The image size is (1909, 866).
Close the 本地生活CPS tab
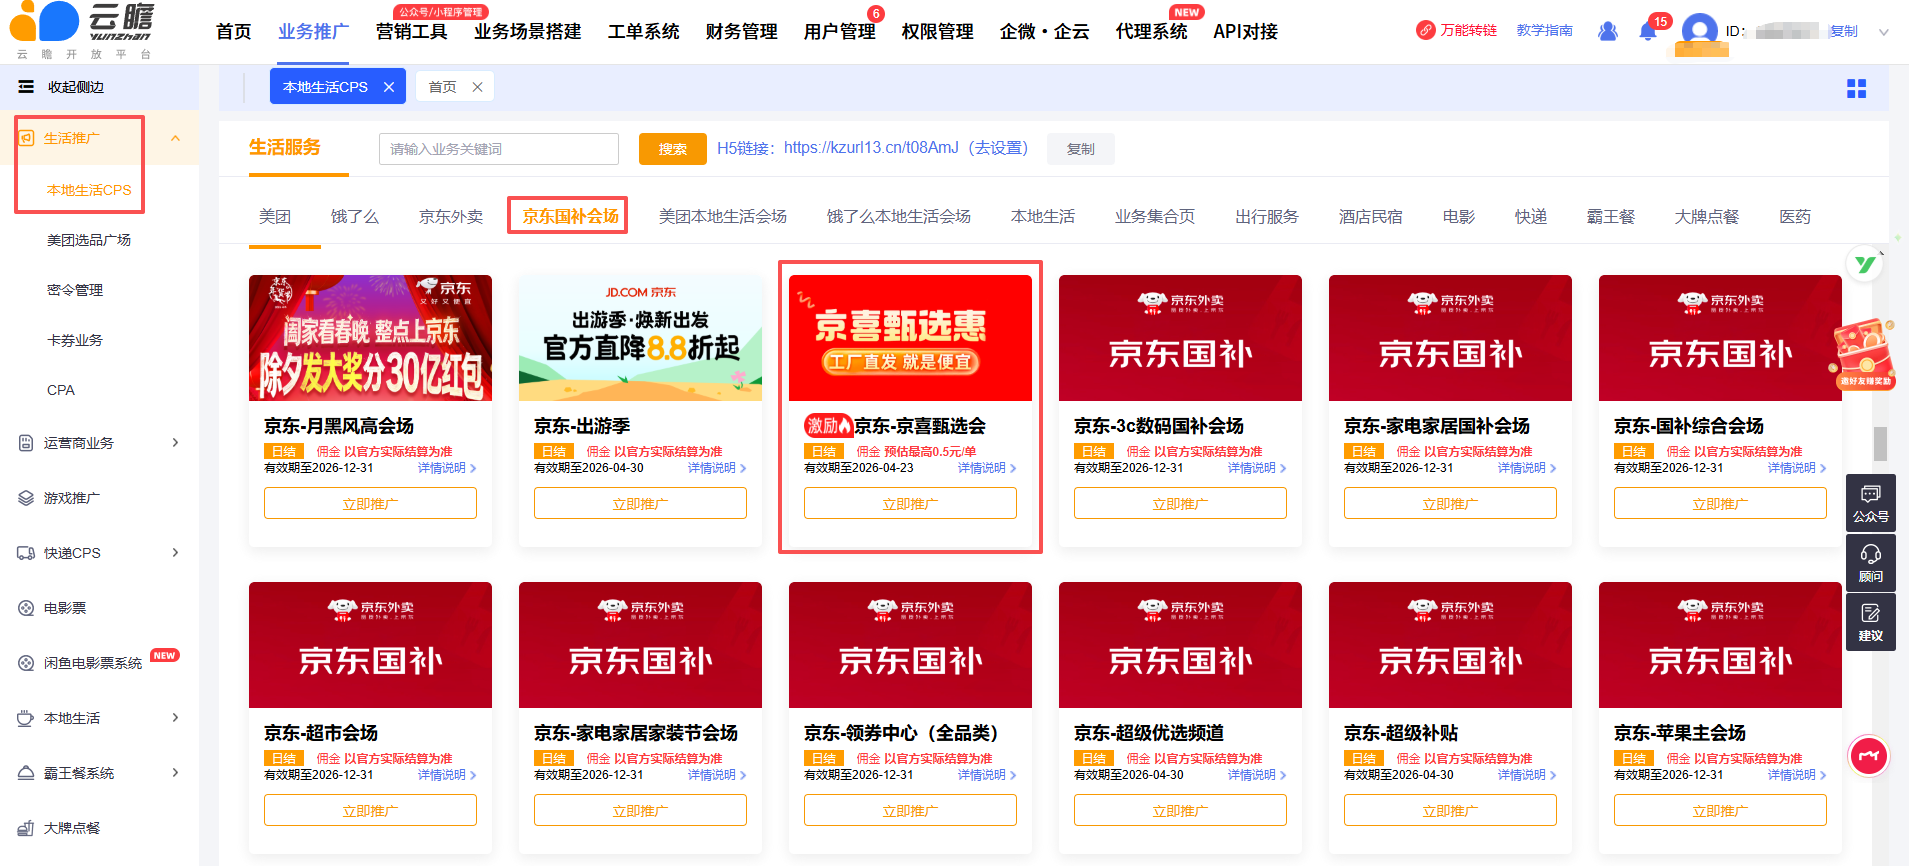[389, 87]
